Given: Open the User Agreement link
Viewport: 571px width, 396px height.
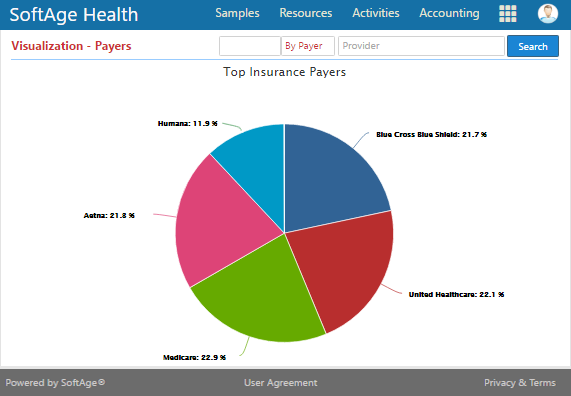Looking at the screenshot, I should (x=280, y=383).
